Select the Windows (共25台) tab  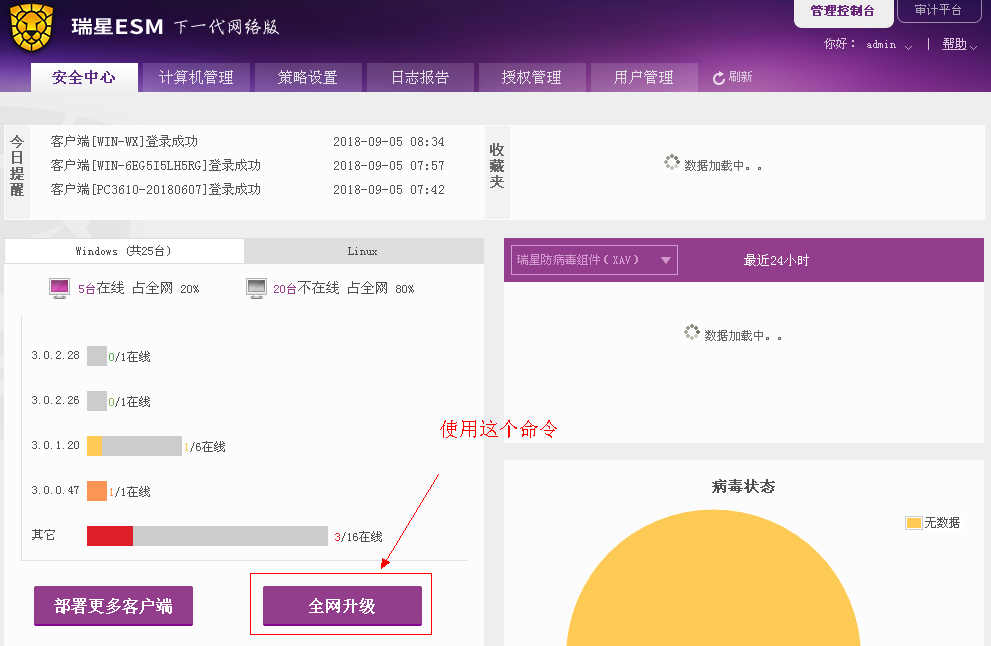tap(124, 251)
